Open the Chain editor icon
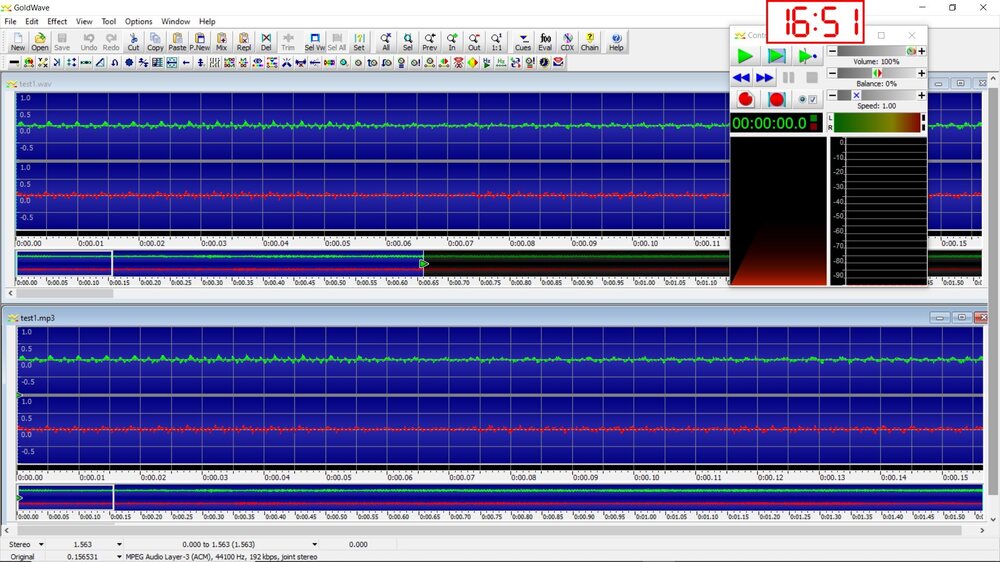The height and width of the screenshot is (562, 1000). tap(590, 41)
